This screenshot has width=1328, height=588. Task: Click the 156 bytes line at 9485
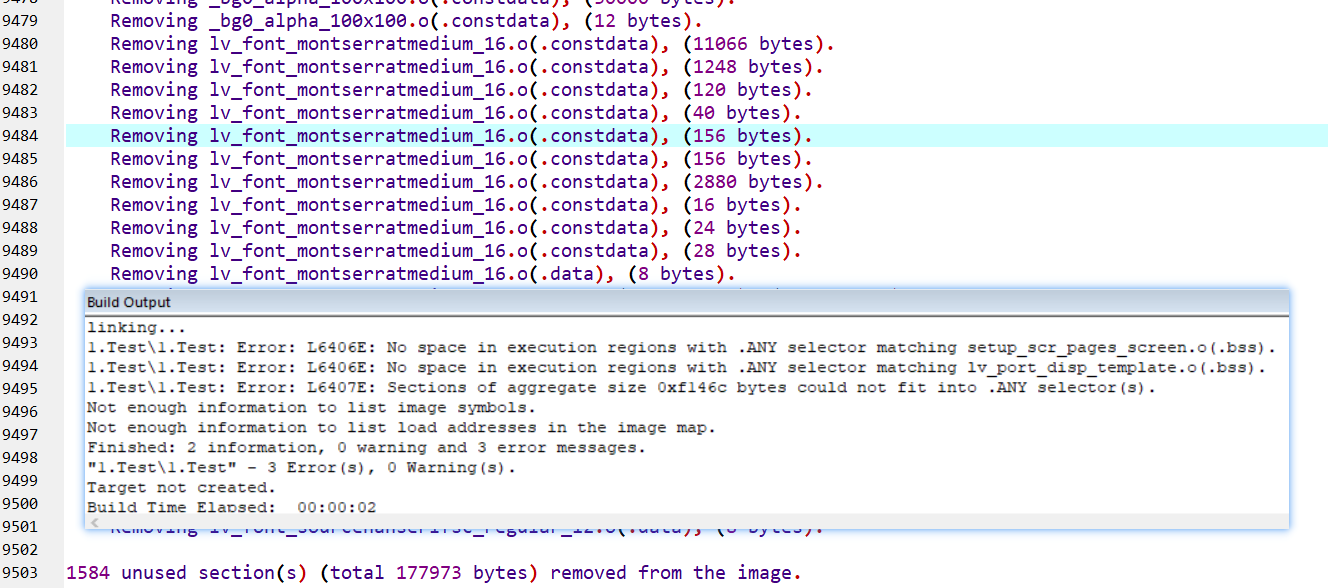(461, 158)
